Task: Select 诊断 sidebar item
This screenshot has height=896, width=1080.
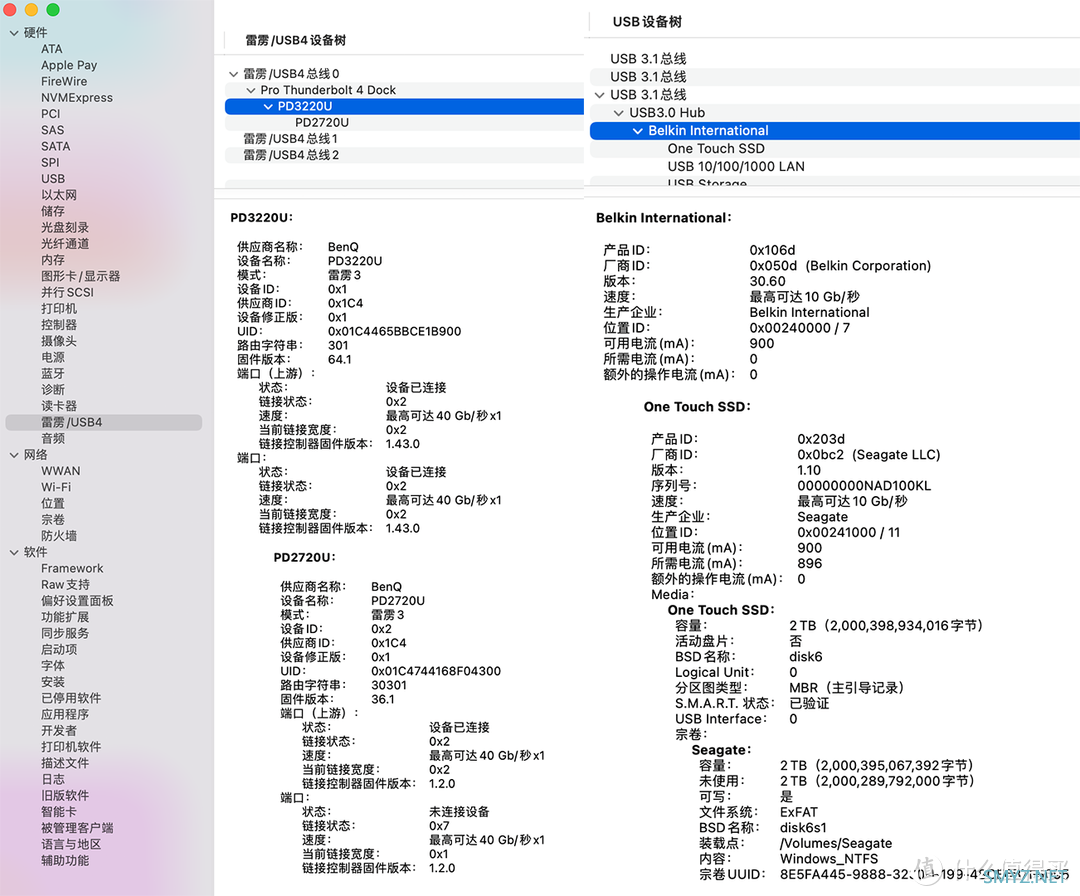Action: [x=53, y=389]
